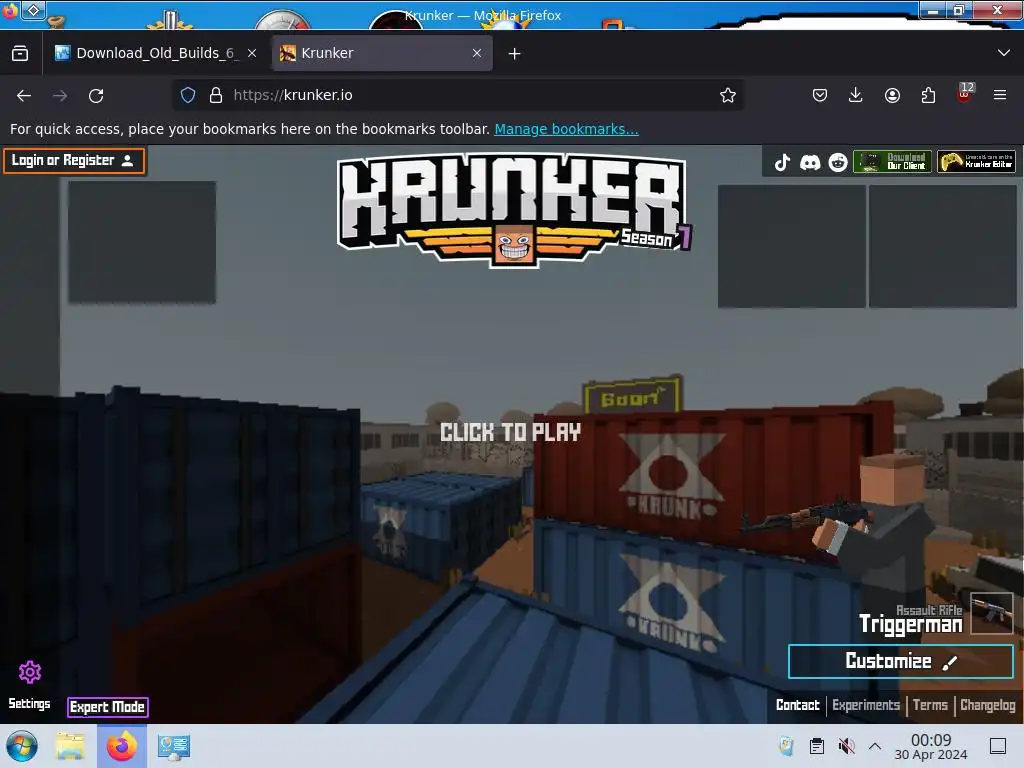The image size is (1024, 768).
Task: Click the uBlock extension badge showing 12
Action: (965, 93)
